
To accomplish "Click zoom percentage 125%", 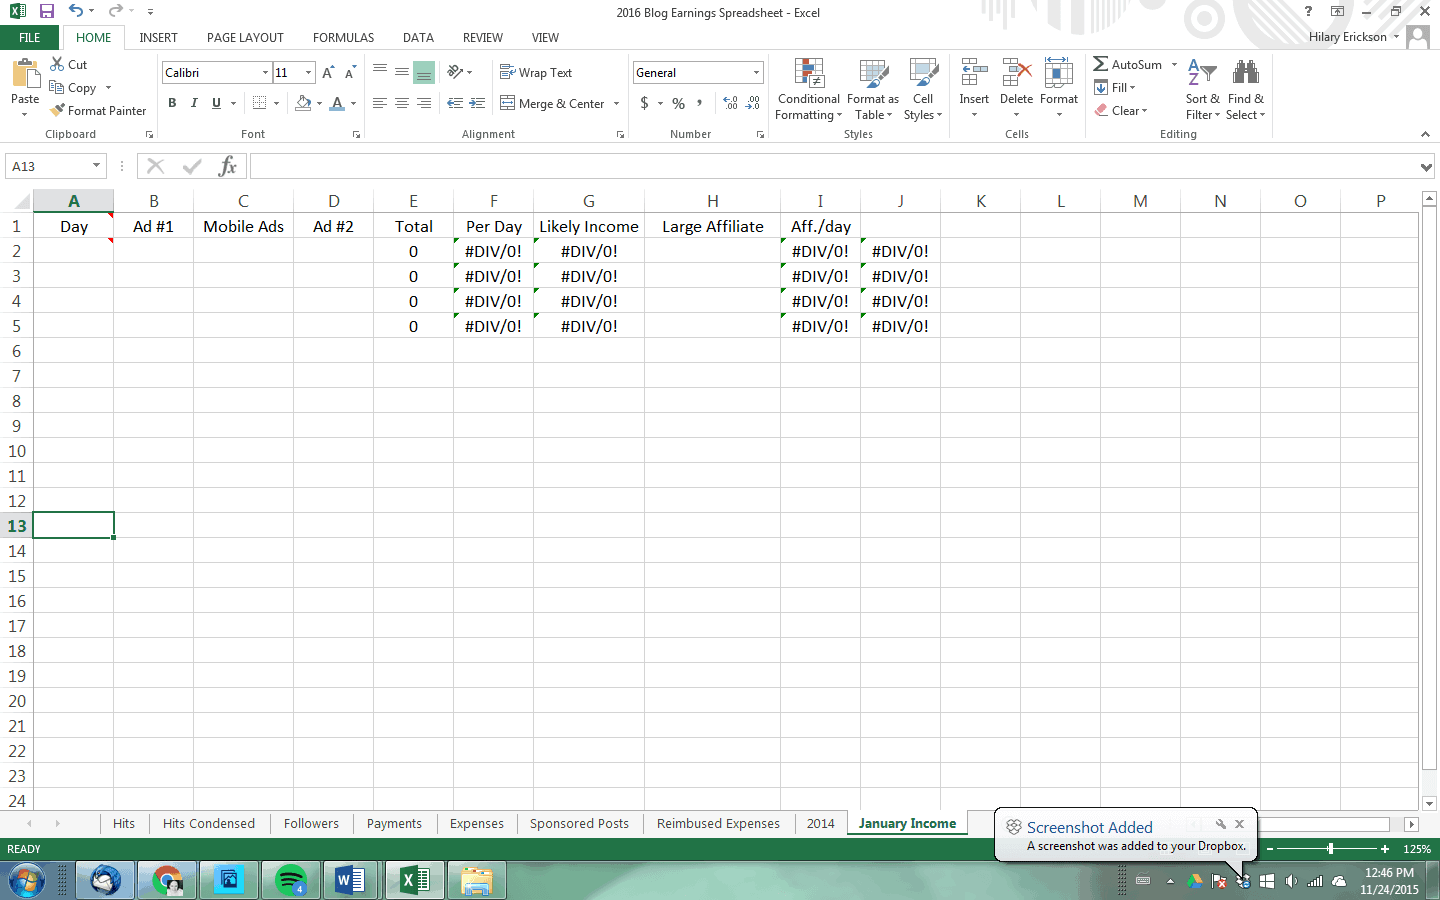I will click(1417, 848).
